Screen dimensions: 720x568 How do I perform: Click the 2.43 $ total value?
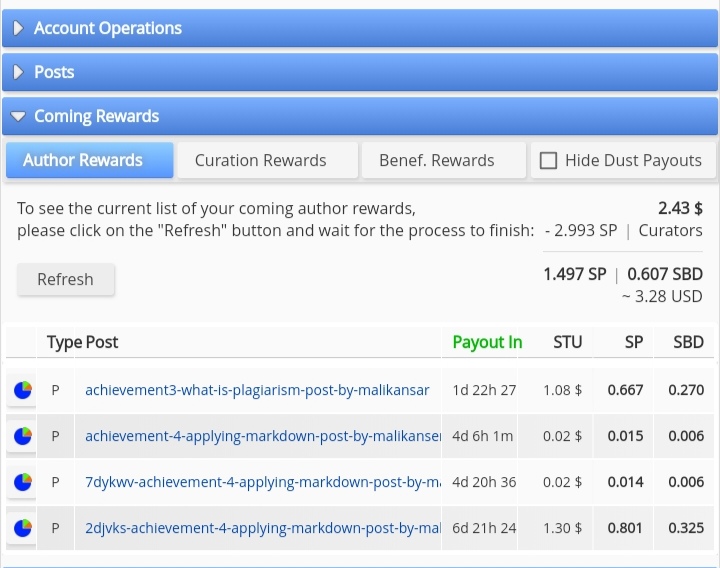(x=680, y=208)
